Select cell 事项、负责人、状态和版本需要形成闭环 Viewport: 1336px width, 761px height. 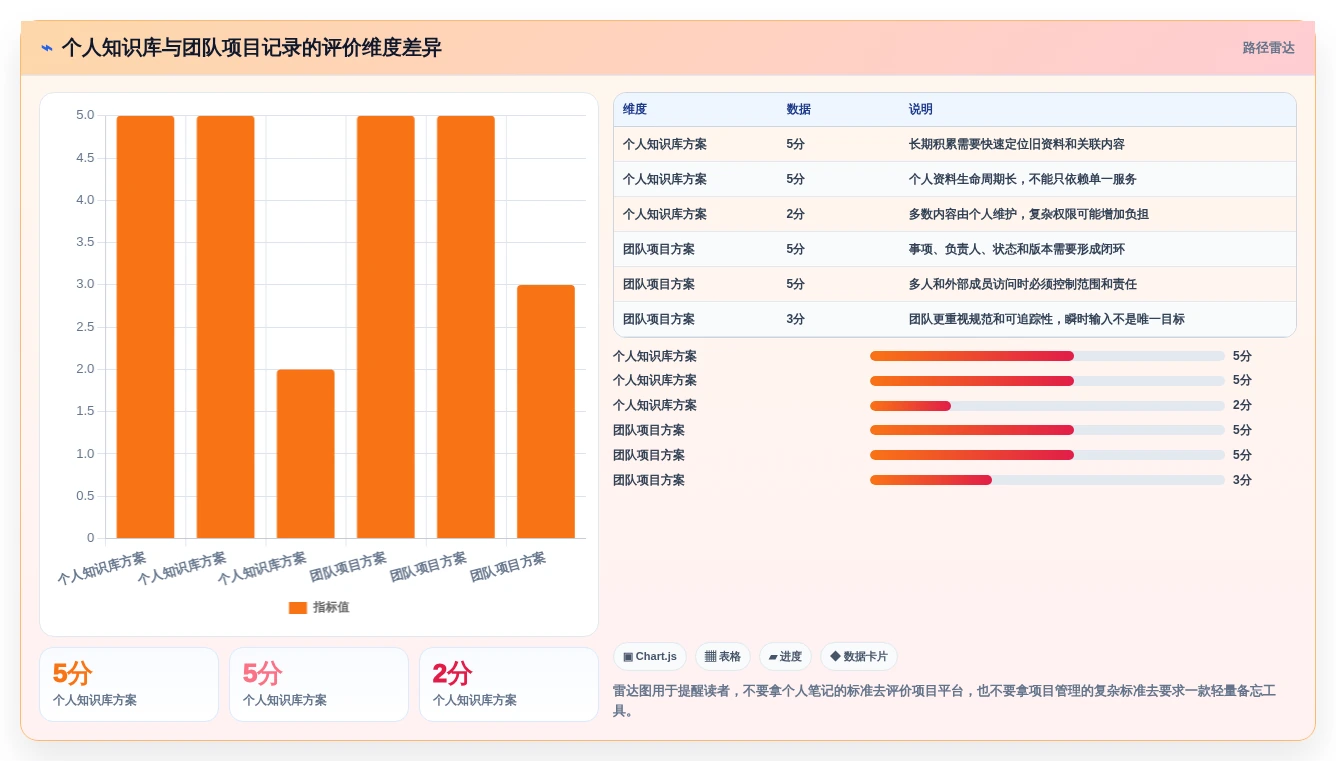[1016, 249]
